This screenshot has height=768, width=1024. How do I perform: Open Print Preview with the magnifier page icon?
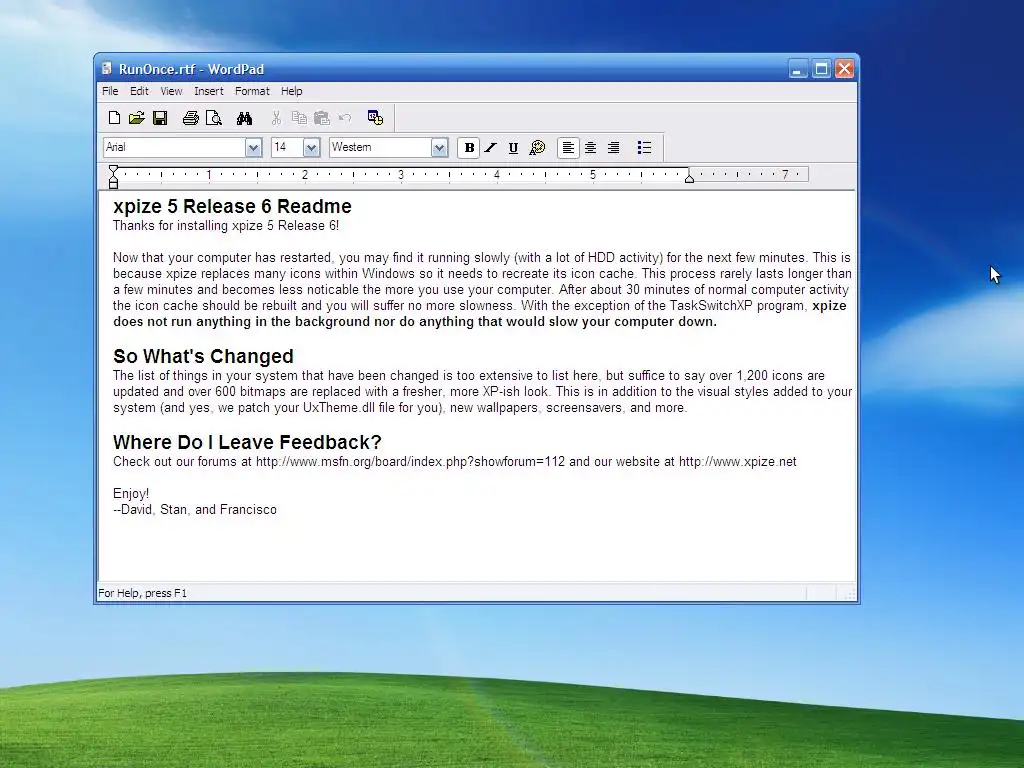pyautogui.click(x=214, y=118)
